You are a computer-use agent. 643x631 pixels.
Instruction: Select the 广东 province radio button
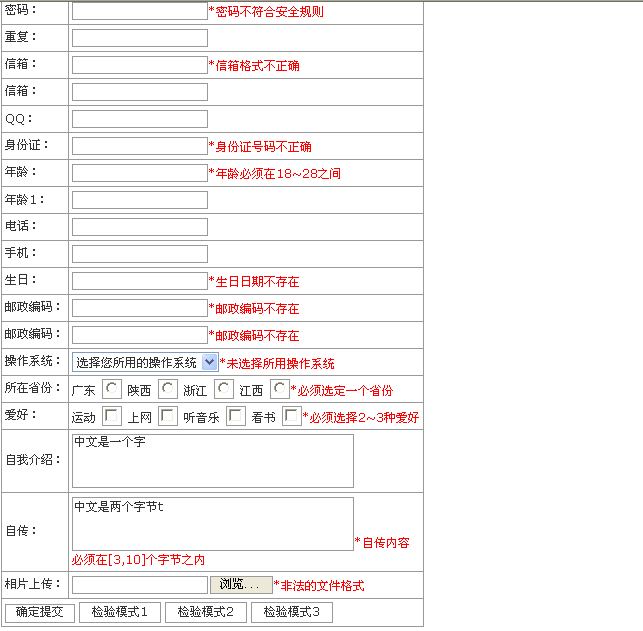(x=112, y=389)
